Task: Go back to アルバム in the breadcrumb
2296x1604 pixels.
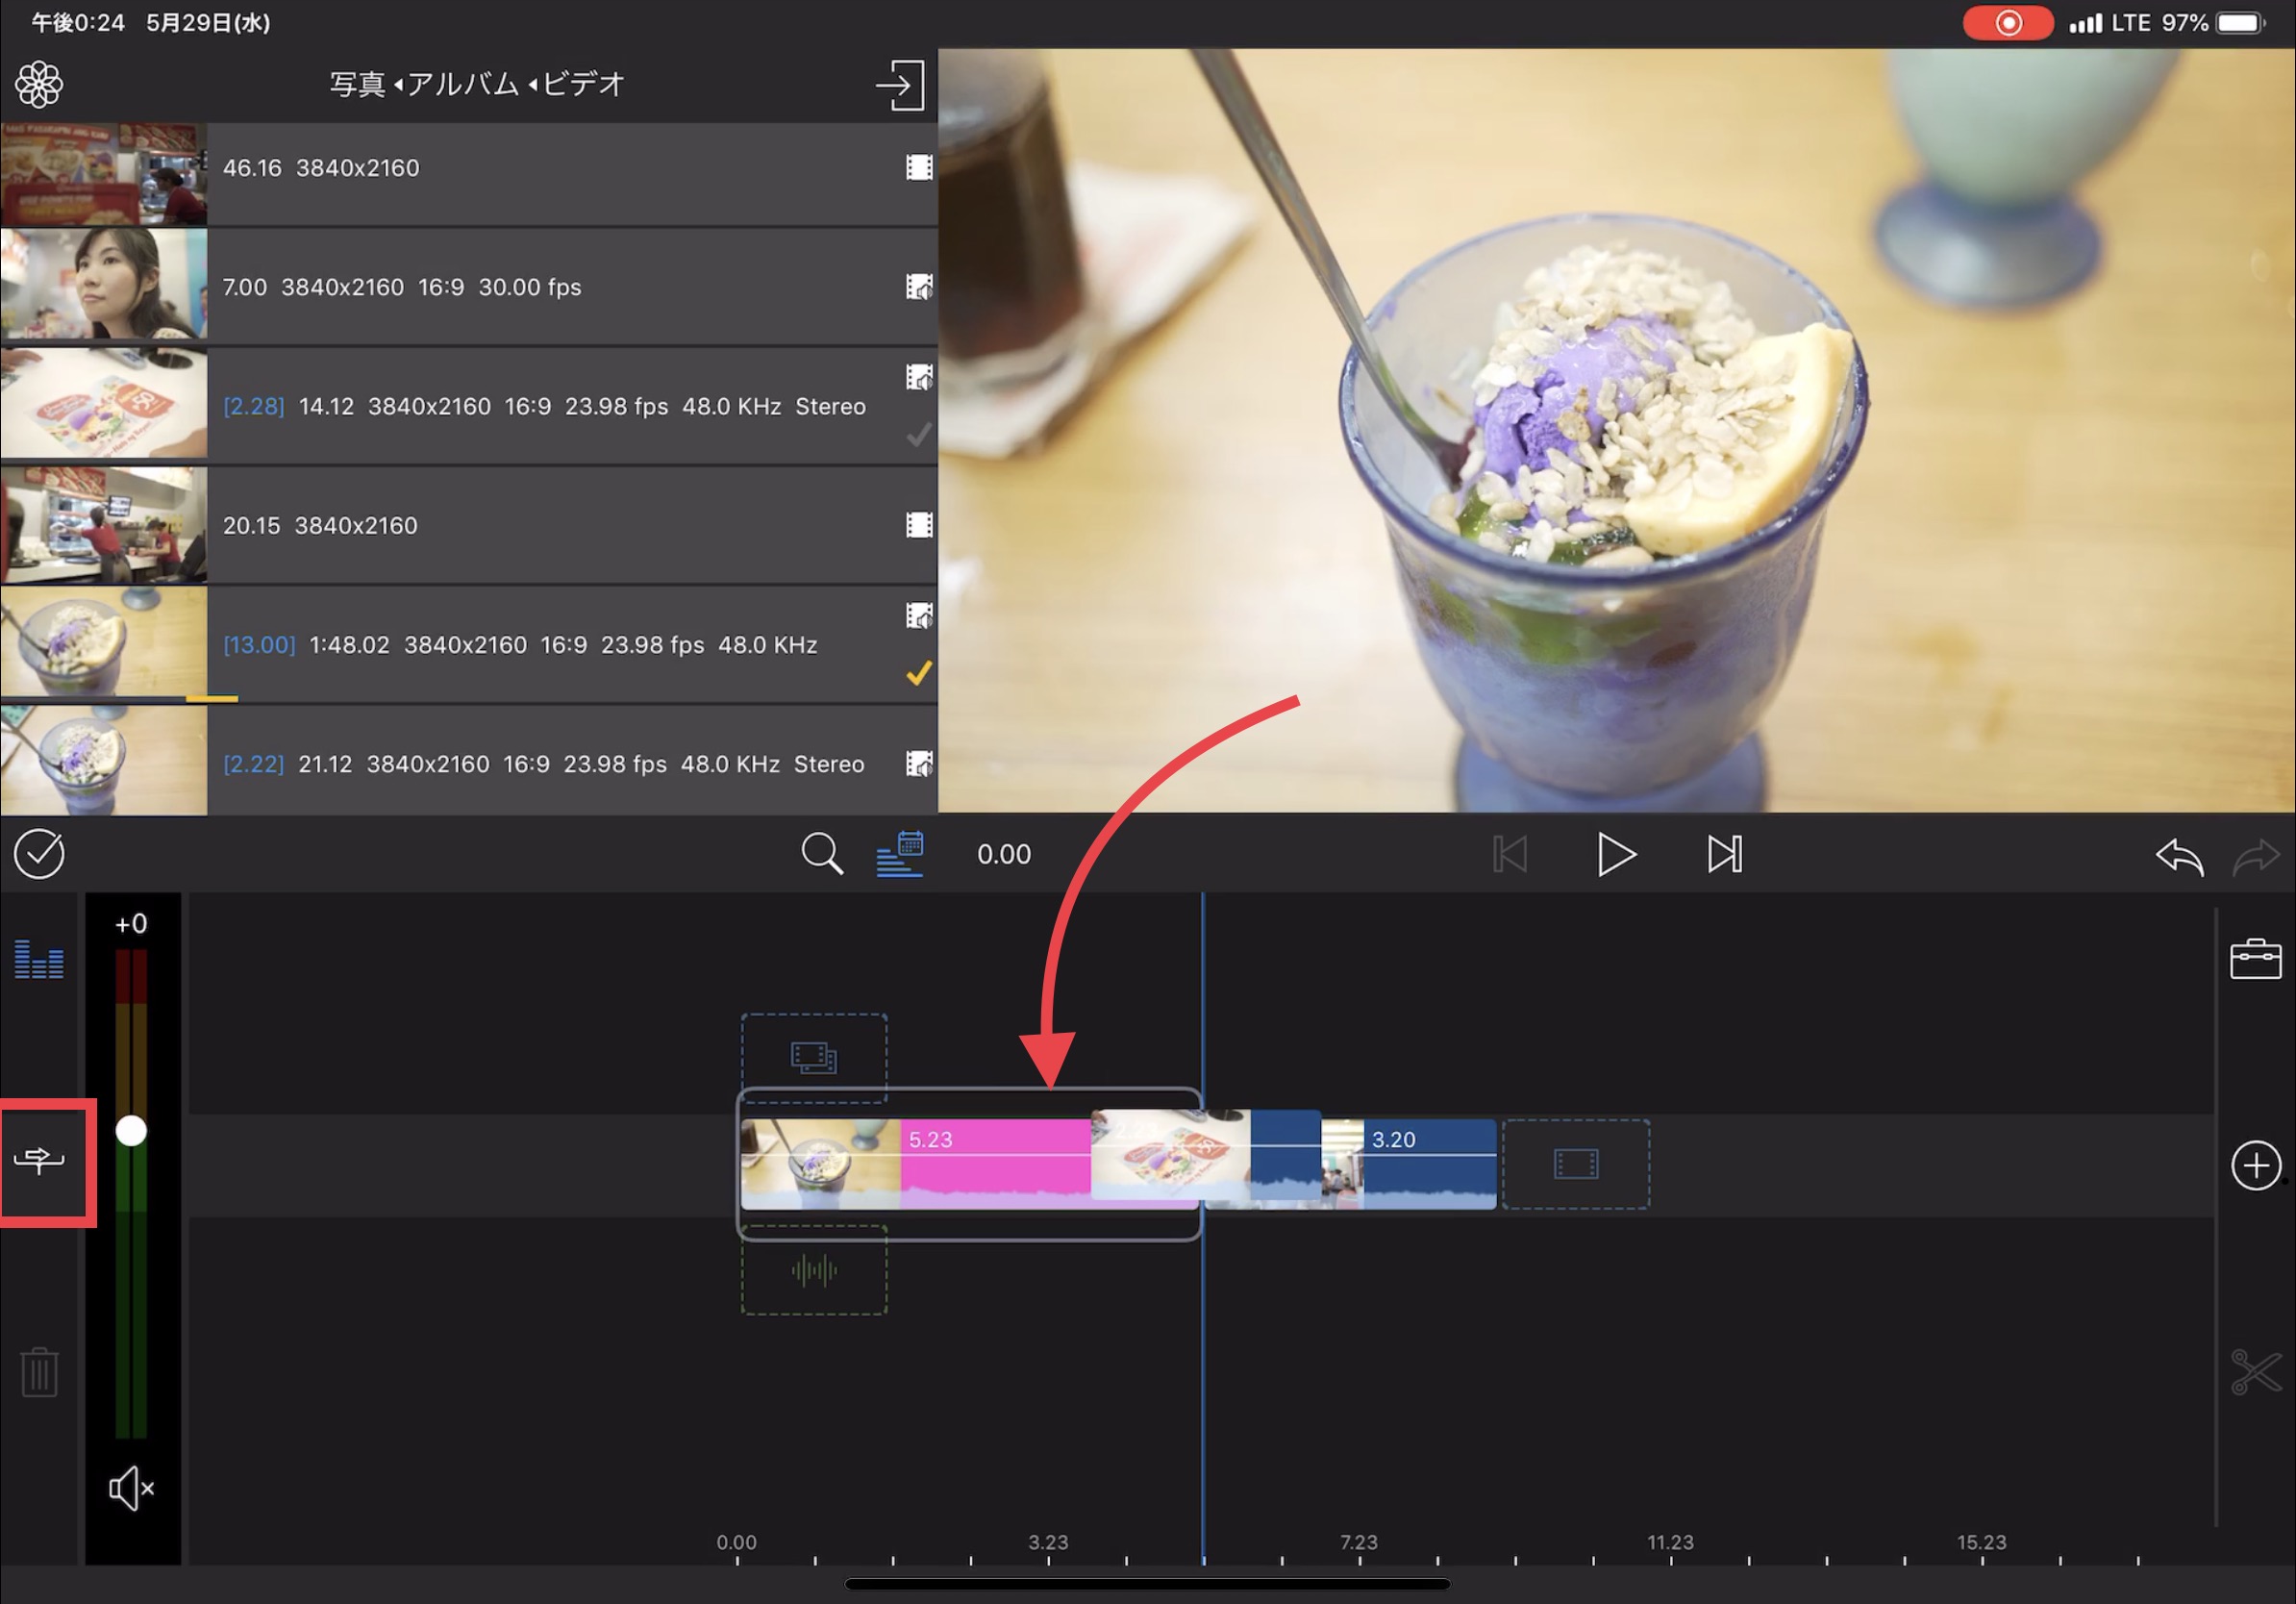Action: [x=462, y=84]
